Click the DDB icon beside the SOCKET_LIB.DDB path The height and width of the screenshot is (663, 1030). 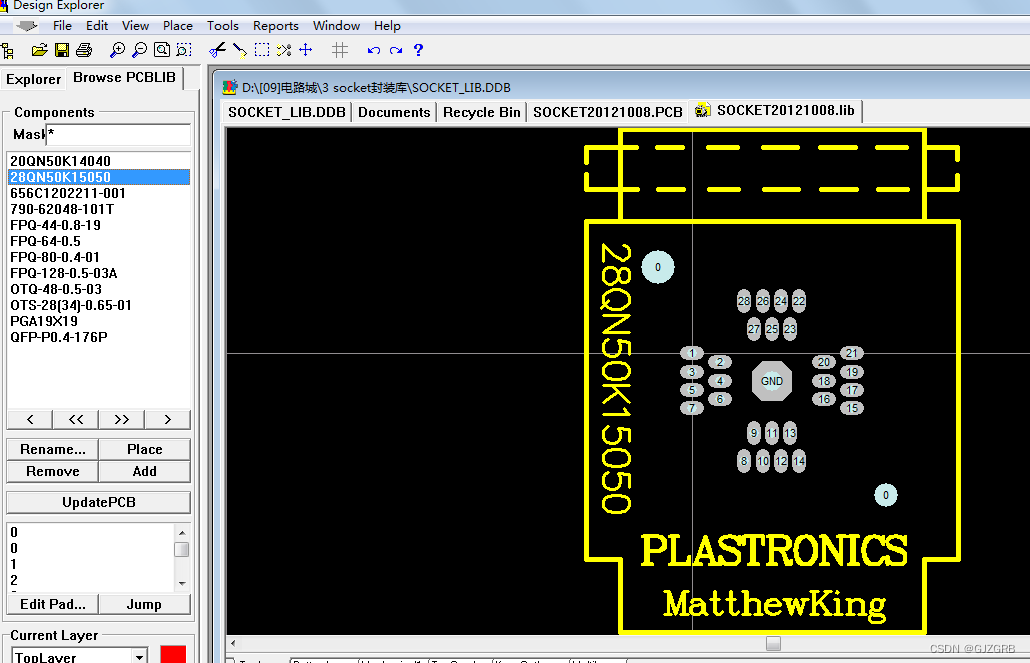pos(230,87)
